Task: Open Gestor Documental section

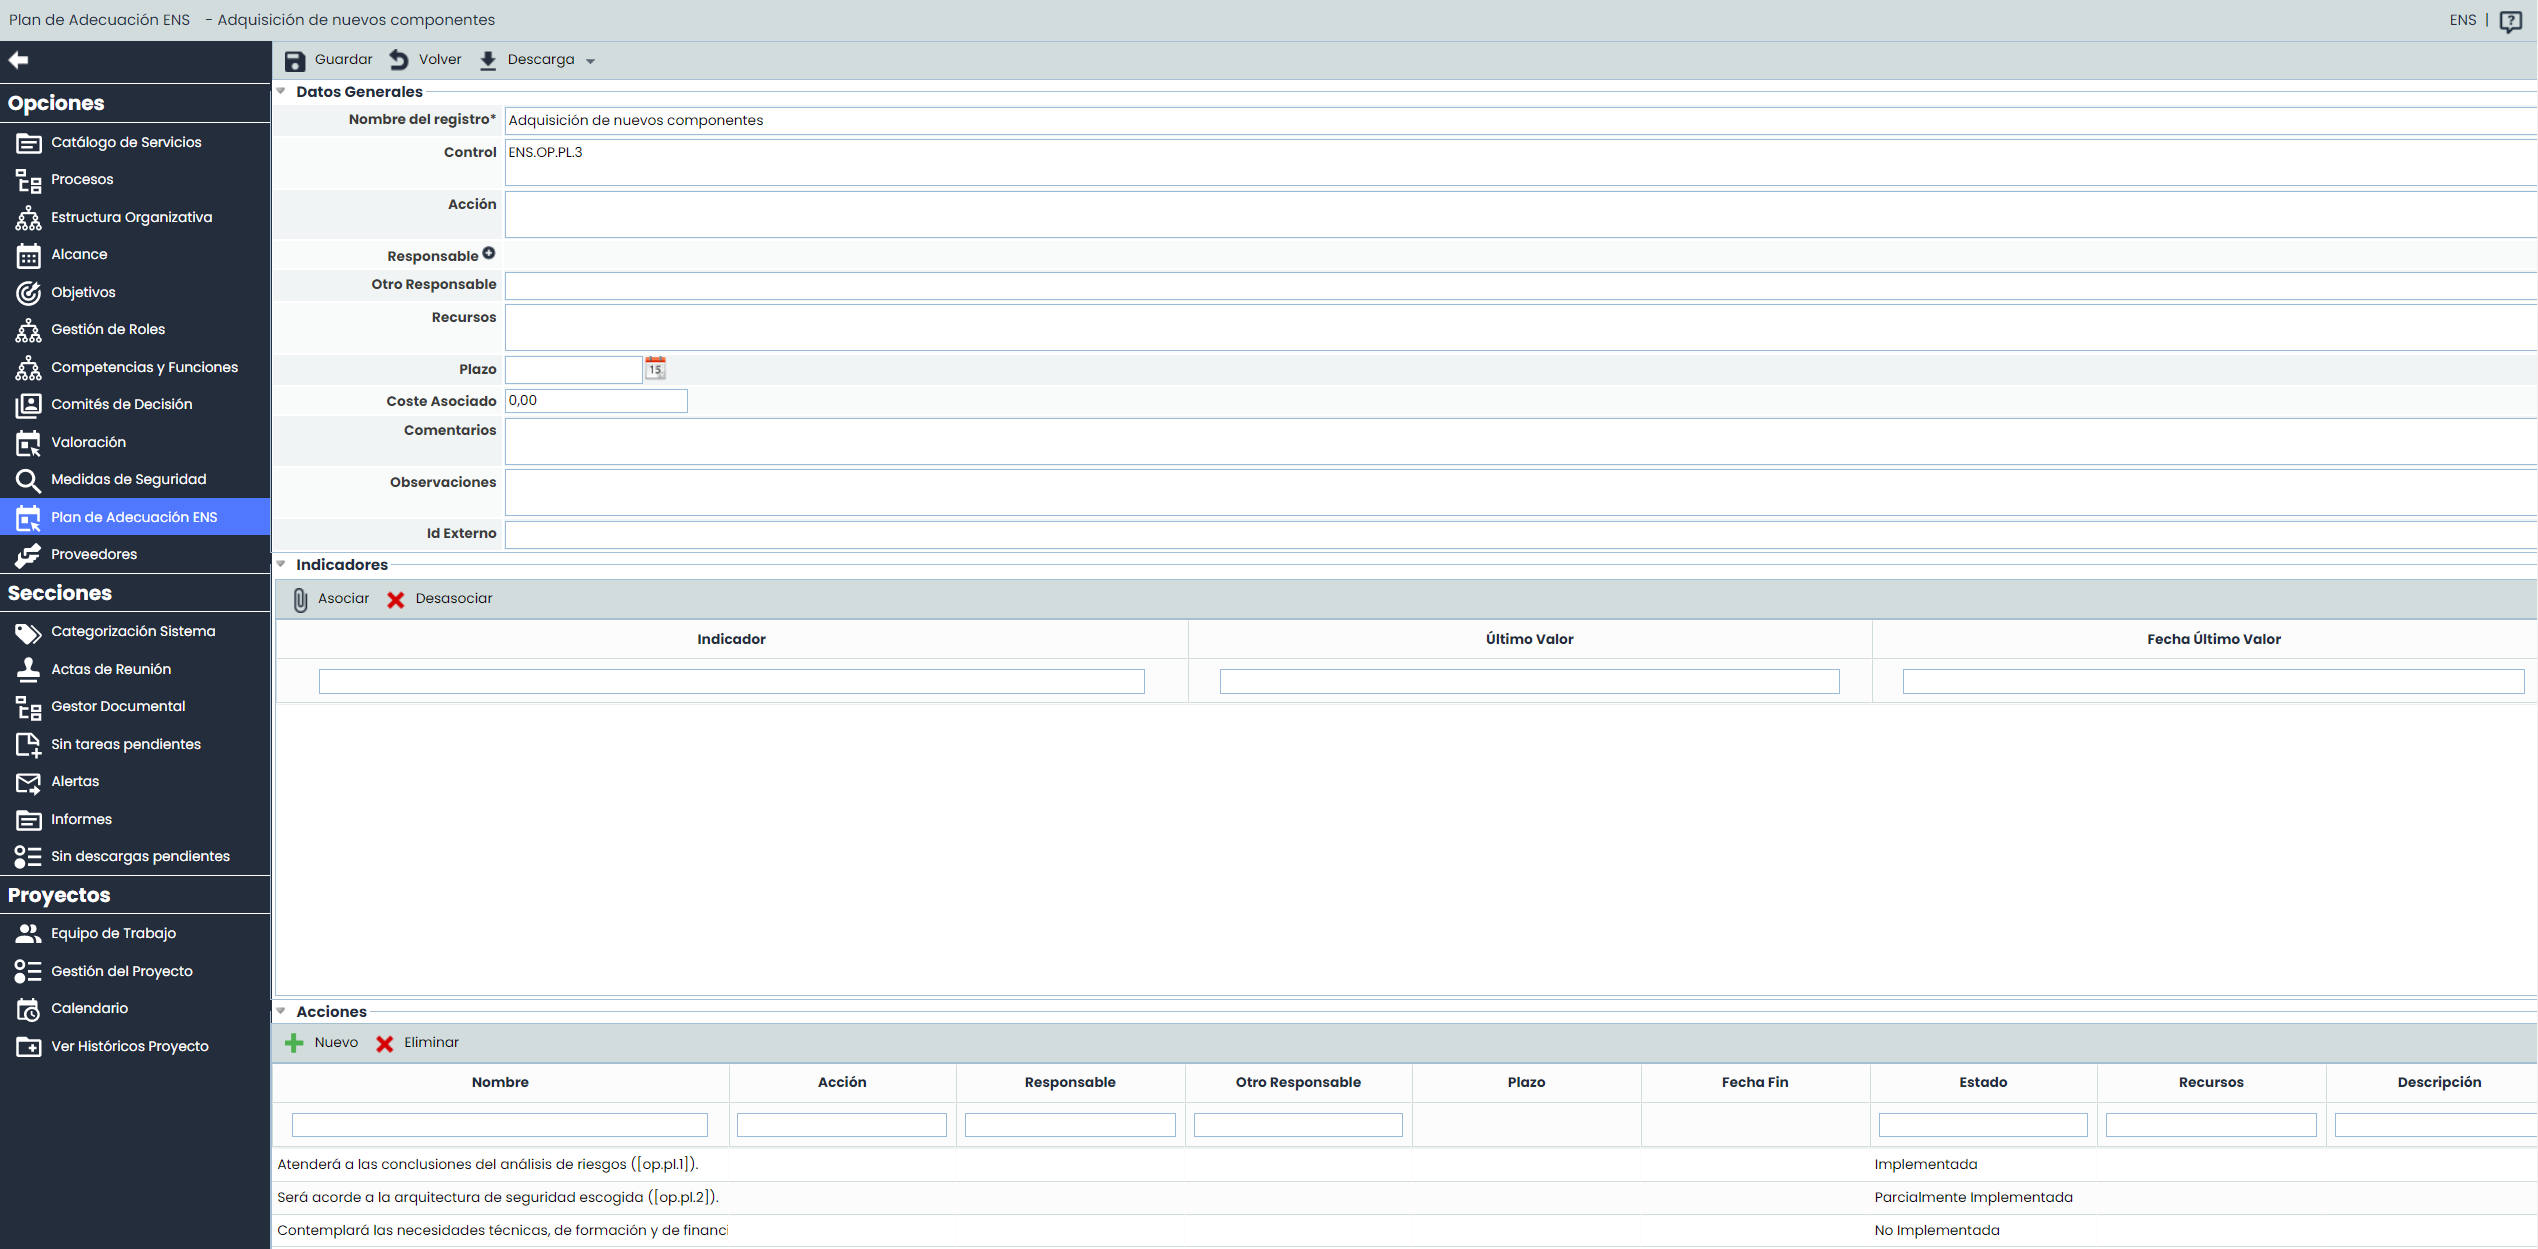Action: point(118,707)
